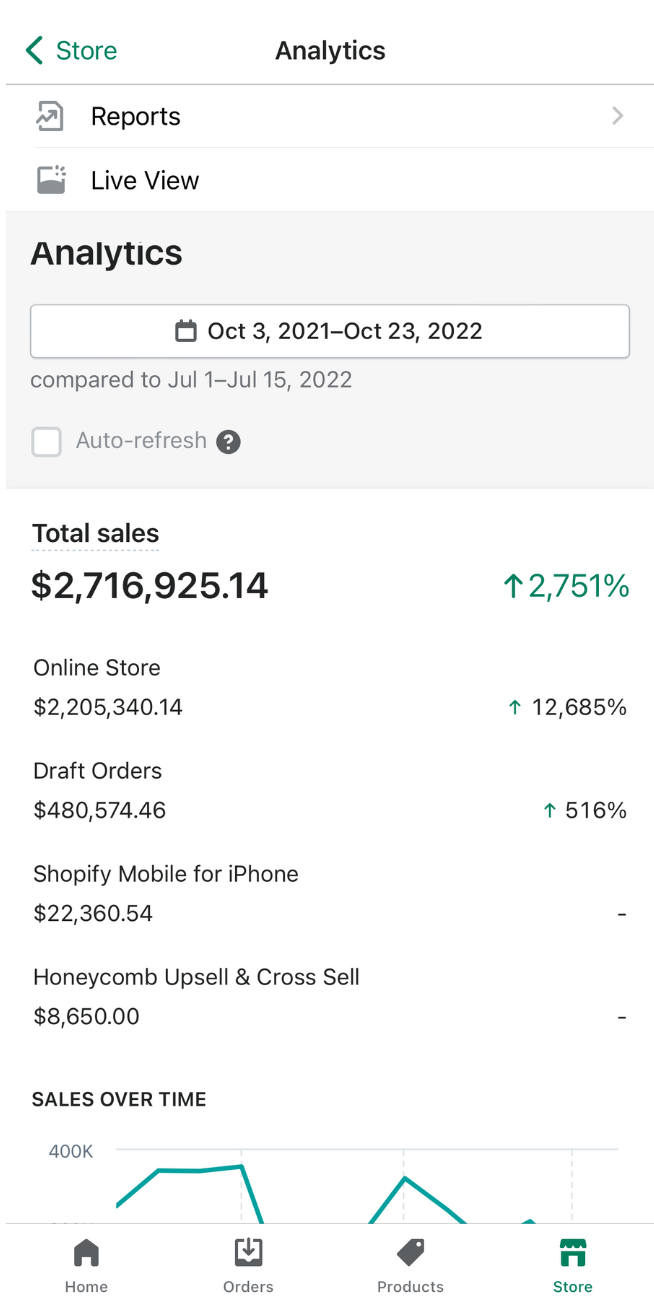
Task: Tap the Honeycomb Upsell & Cross Sell row
Action: (x=330, y=997)
